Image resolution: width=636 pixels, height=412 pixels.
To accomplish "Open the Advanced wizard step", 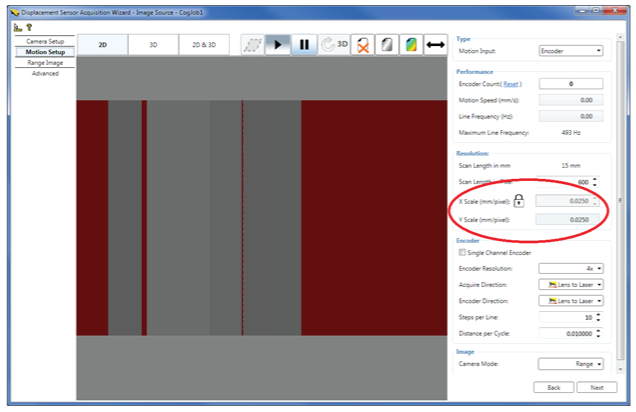I will point(45,73).
